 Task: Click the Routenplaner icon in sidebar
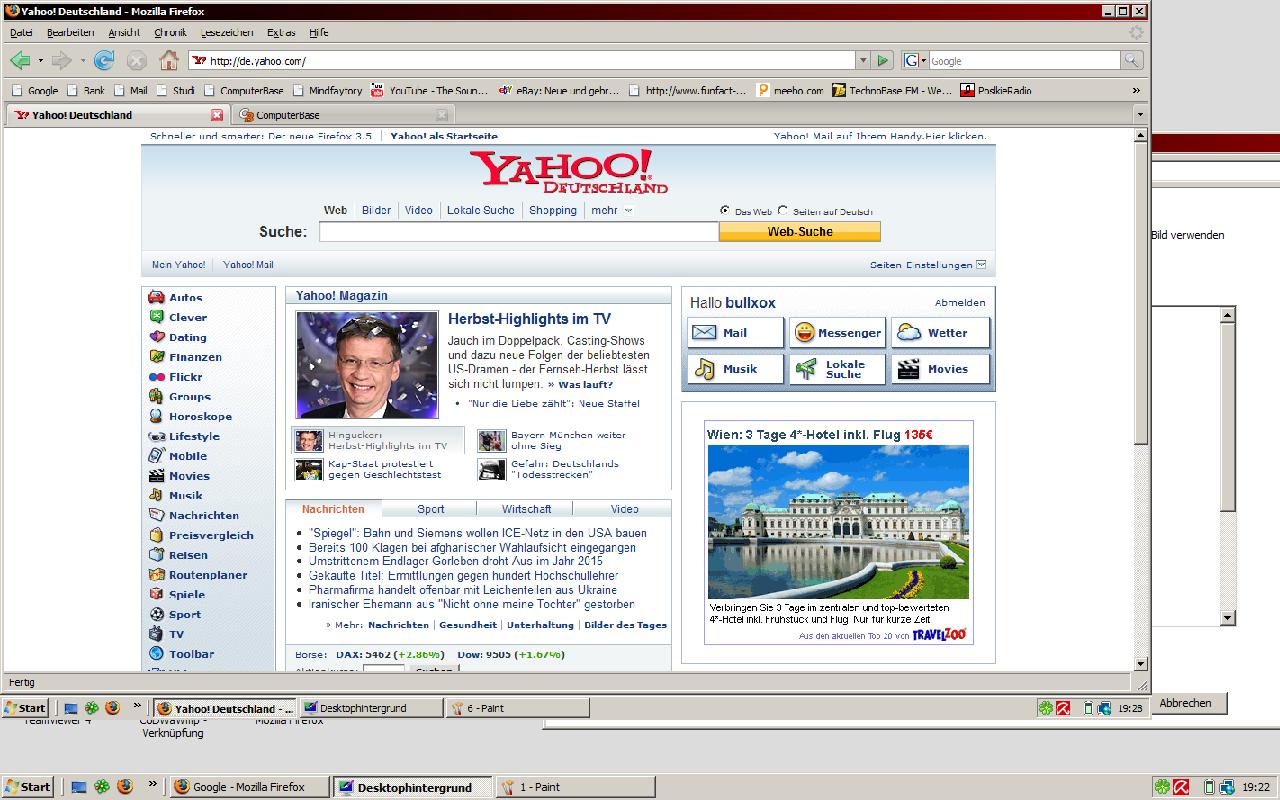[x=156, y=575]
